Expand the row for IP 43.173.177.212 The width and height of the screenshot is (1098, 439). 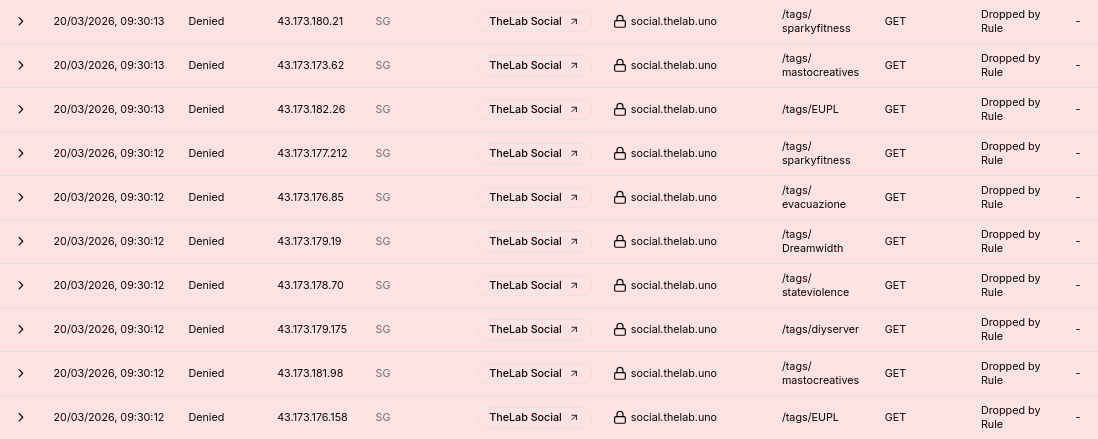(x=20, y=153)
